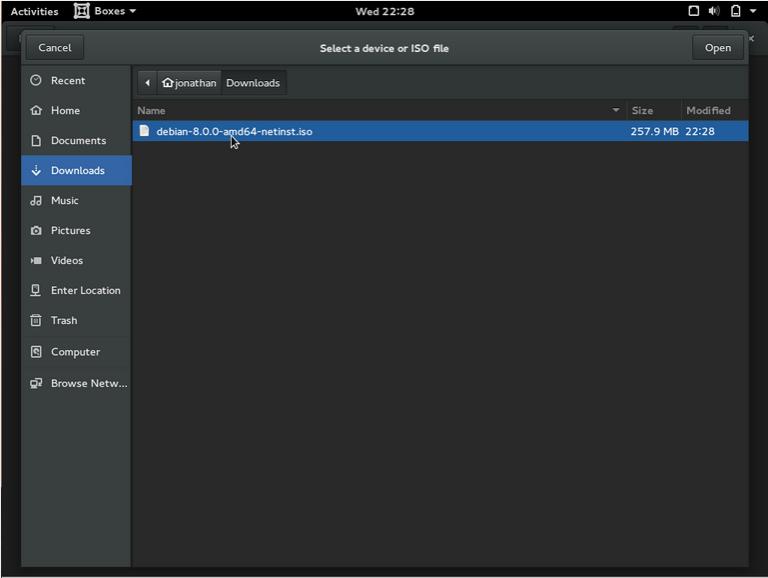
Task: Click the Trash bin icon in sidebar
Action: click(x=37, y=320)
